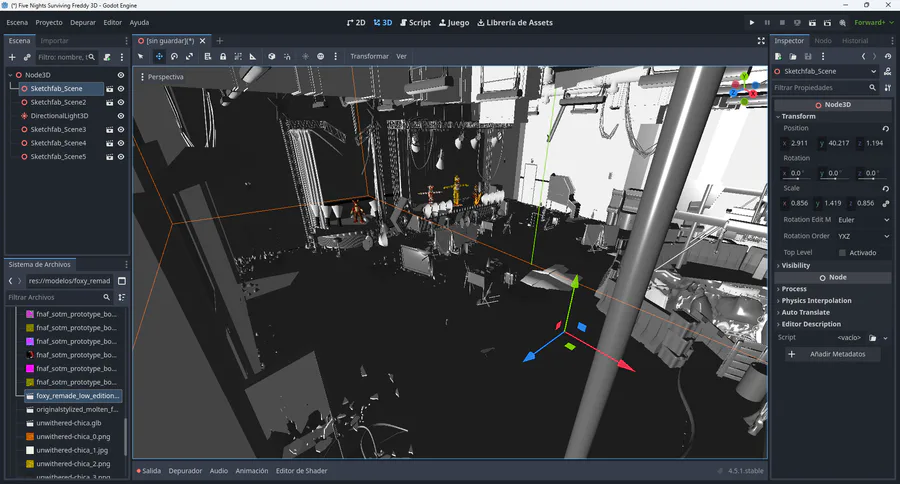The width and height of the screenshot is (900, 484).
Task: Switch to the 2D workspace
Action: [x=356, y=22]
